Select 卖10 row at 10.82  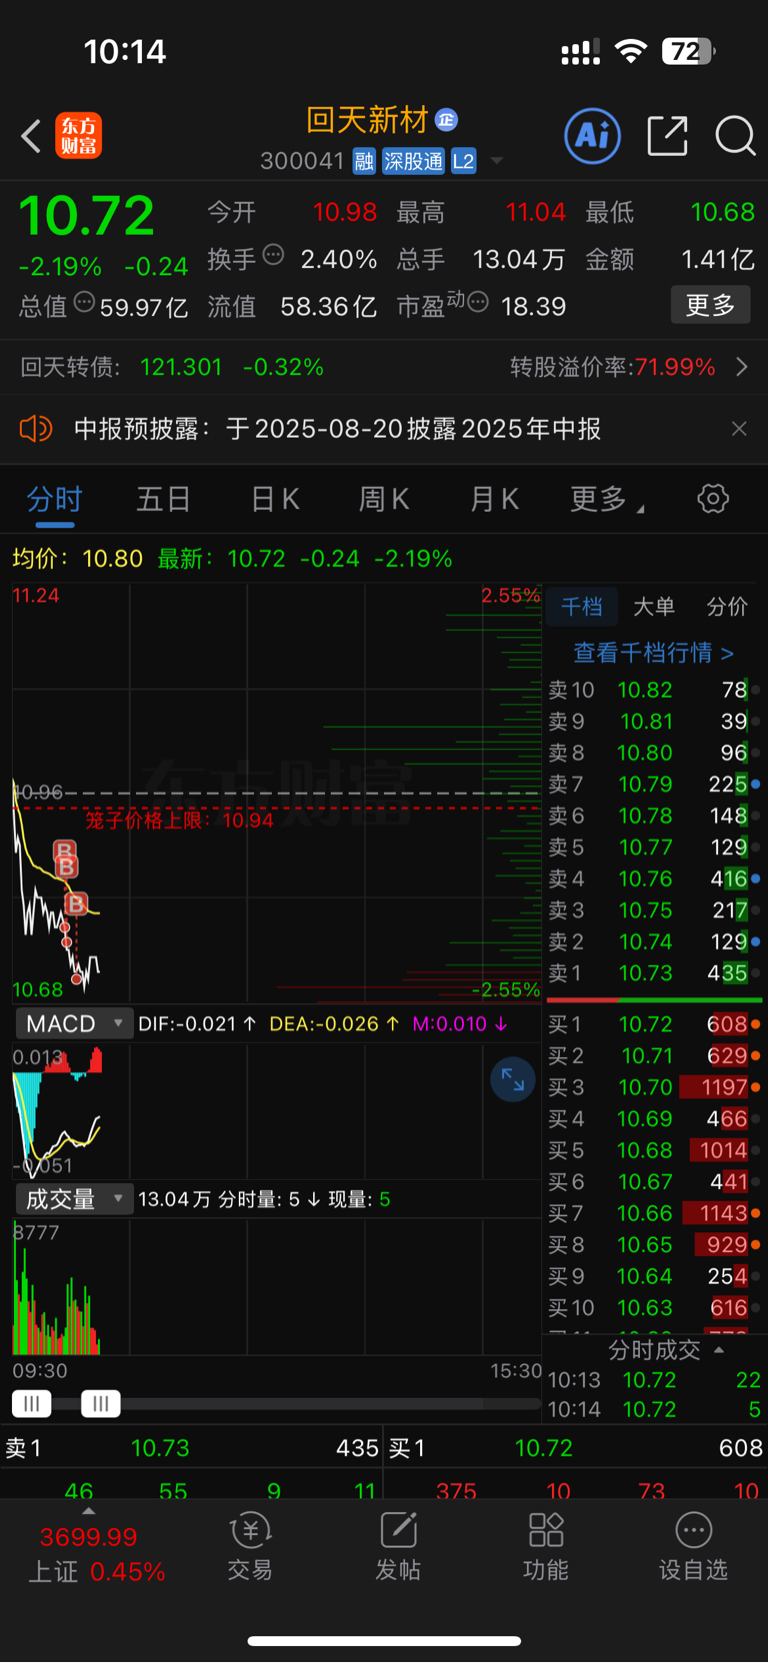[x=654, y=690]
